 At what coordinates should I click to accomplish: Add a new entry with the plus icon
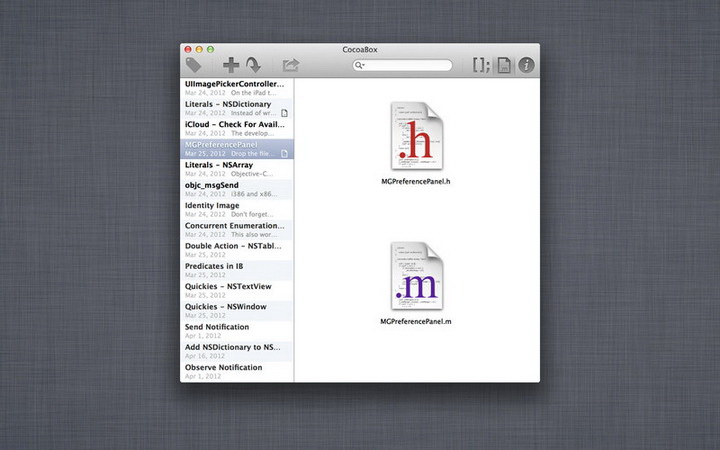pyautogui.click(x=231, y=65)
